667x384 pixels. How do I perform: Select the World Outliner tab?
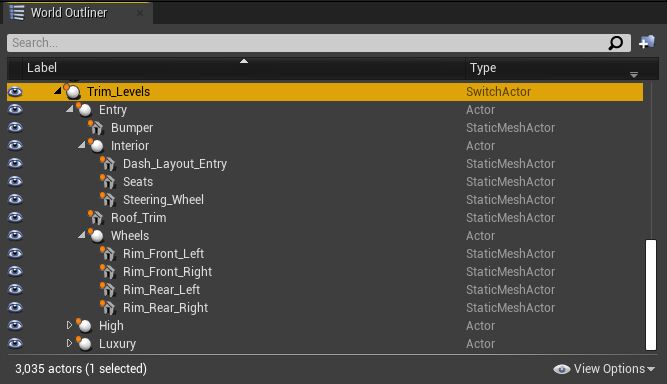click(x=77, y=13)
